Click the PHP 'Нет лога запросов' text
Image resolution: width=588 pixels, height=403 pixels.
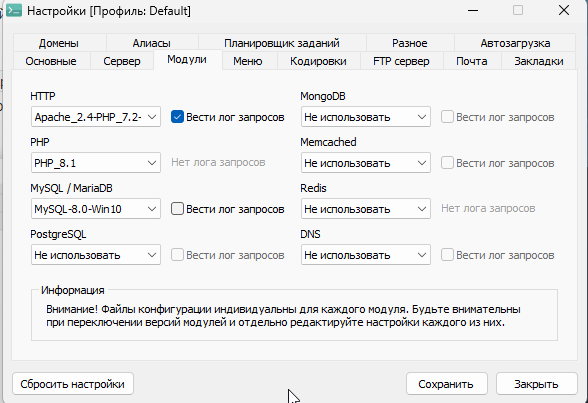pyautogui.click(x=218, y=162)
